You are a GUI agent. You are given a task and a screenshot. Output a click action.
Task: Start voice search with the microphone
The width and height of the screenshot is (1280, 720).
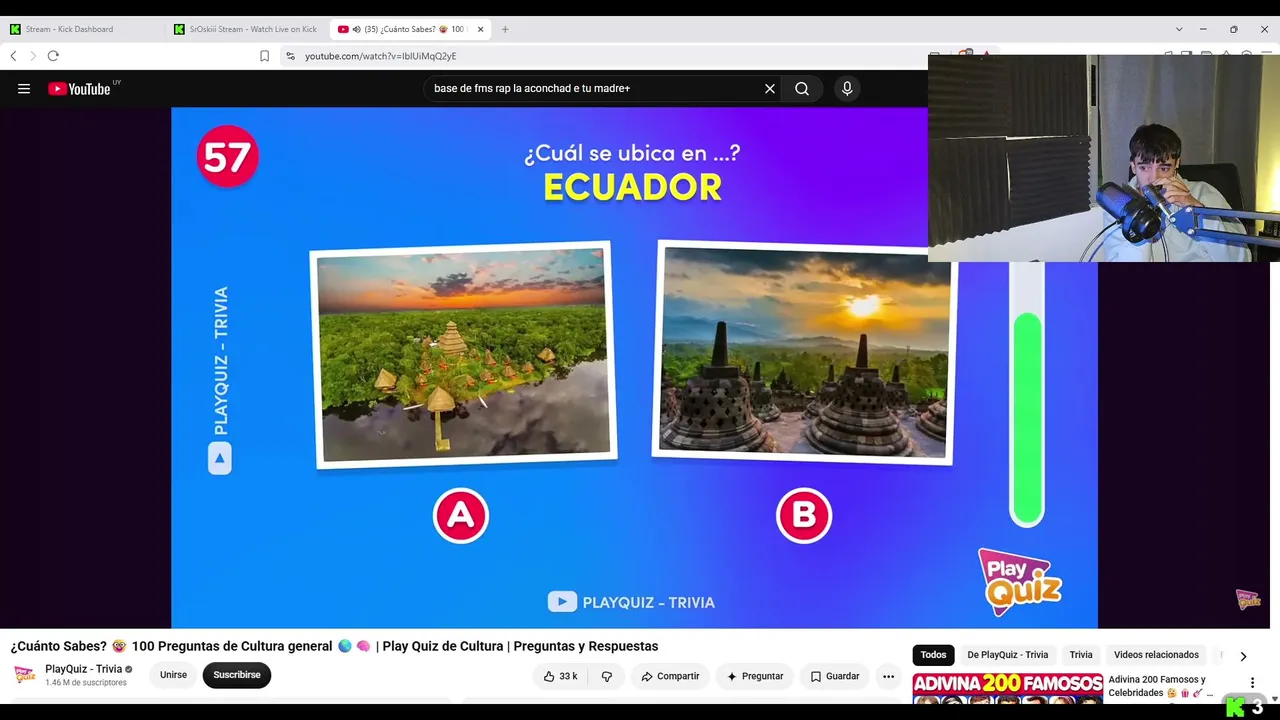point(847,89)
